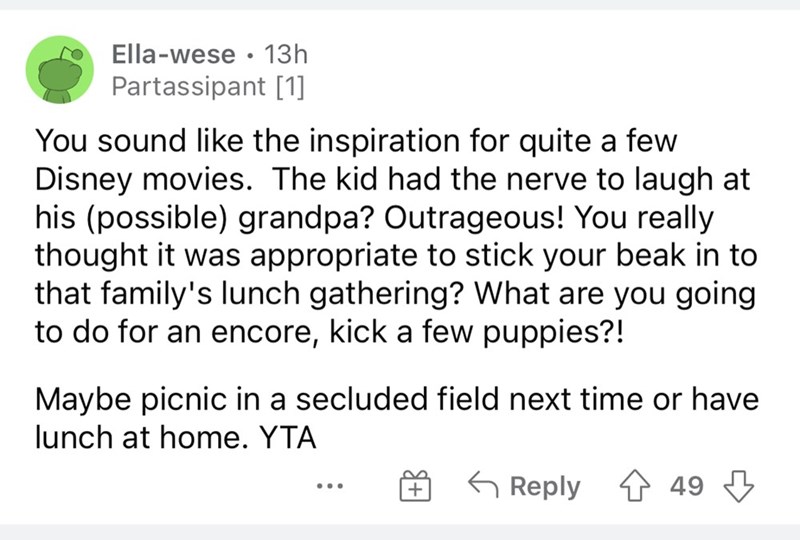800x540 pixels.
Task: Click the Reply text button
Action: click(x=545, y=486)
